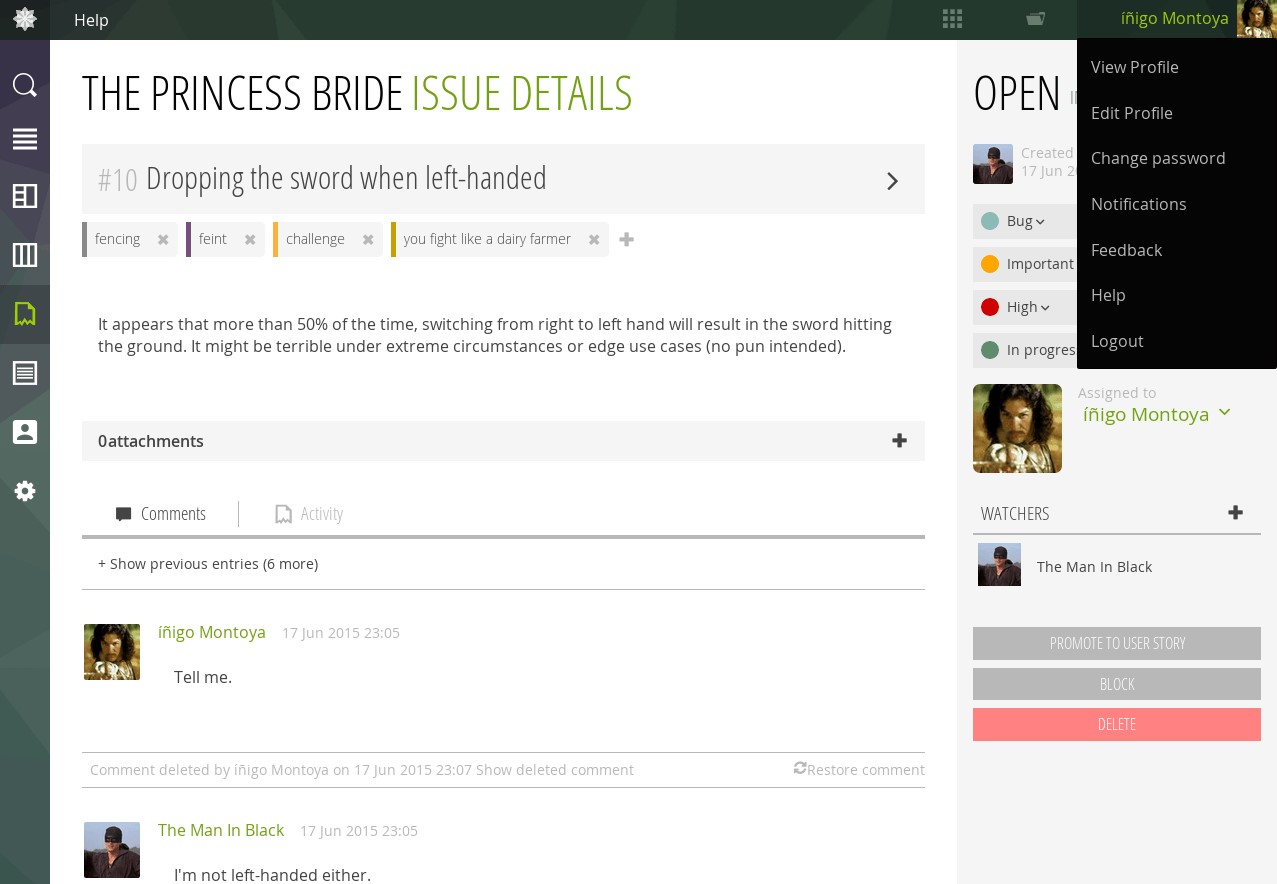Screen dimensions: 1277x884
Task: Click the Block button
Action: (x=1117, y=684)
